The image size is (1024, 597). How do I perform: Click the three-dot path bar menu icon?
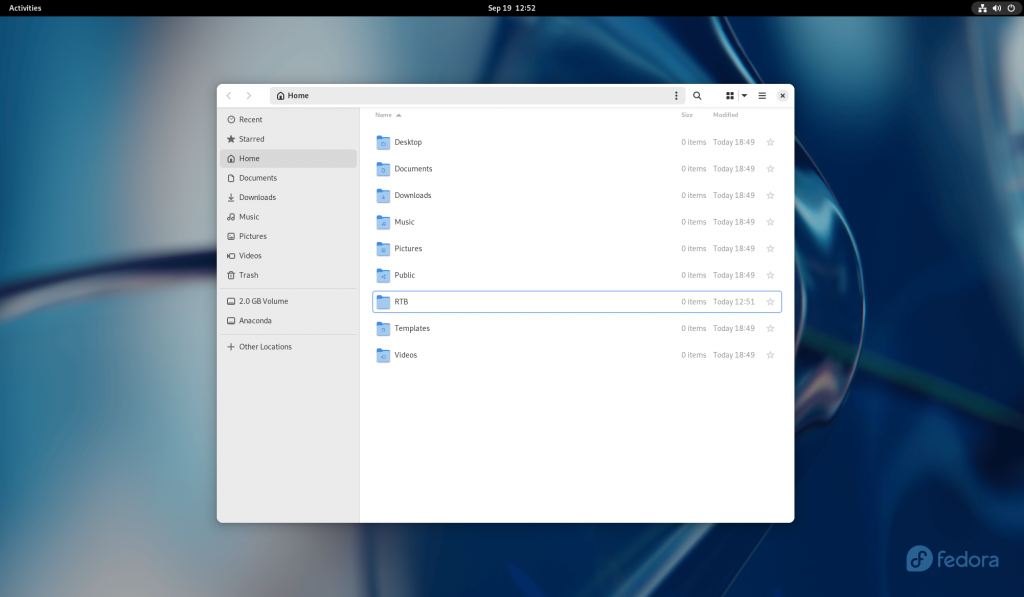pos(676,95)
